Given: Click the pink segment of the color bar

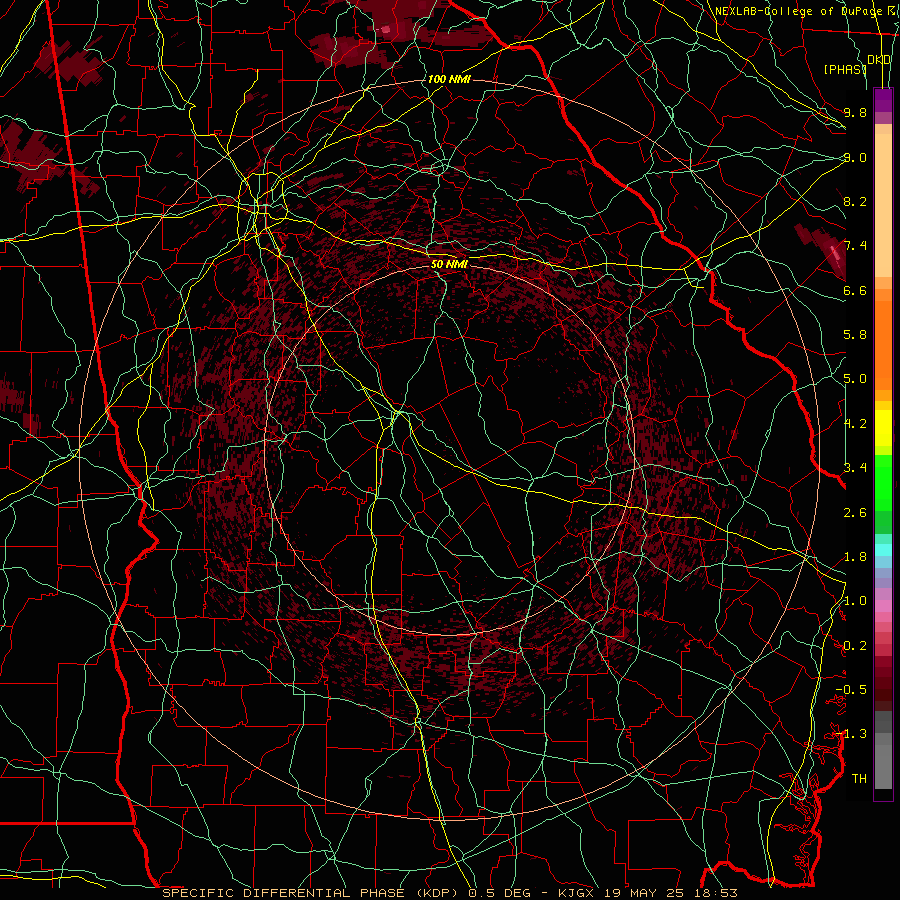Looking at the screenshot, I should 883,606.
